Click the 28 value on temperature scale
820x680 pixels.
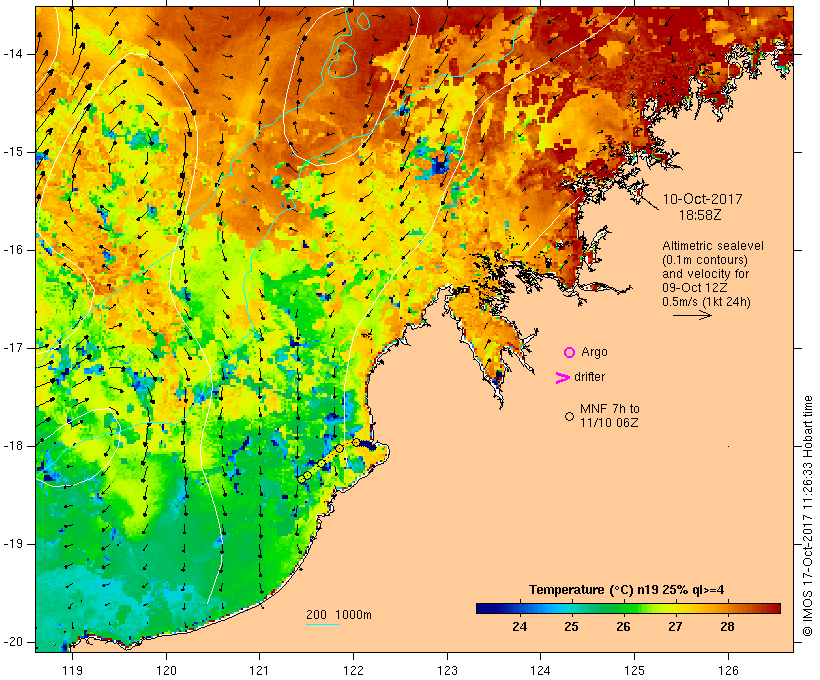727,627
